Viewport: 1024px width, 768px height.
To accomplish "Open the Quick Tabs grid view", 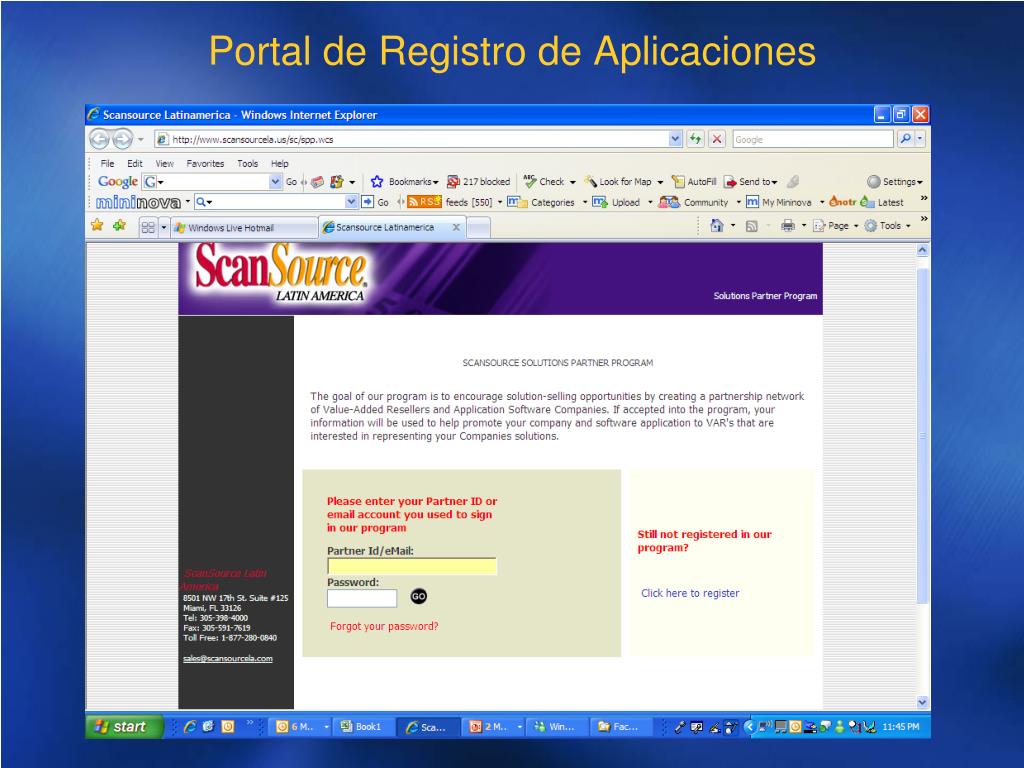I will pos(148,227).
